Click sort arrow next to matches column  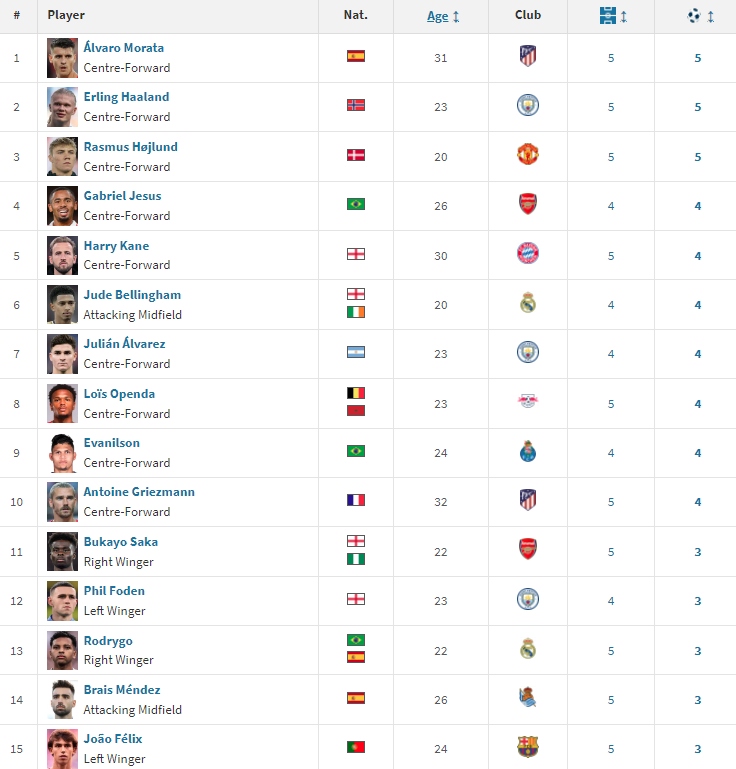pyautogui.click(x=624, y=17)
